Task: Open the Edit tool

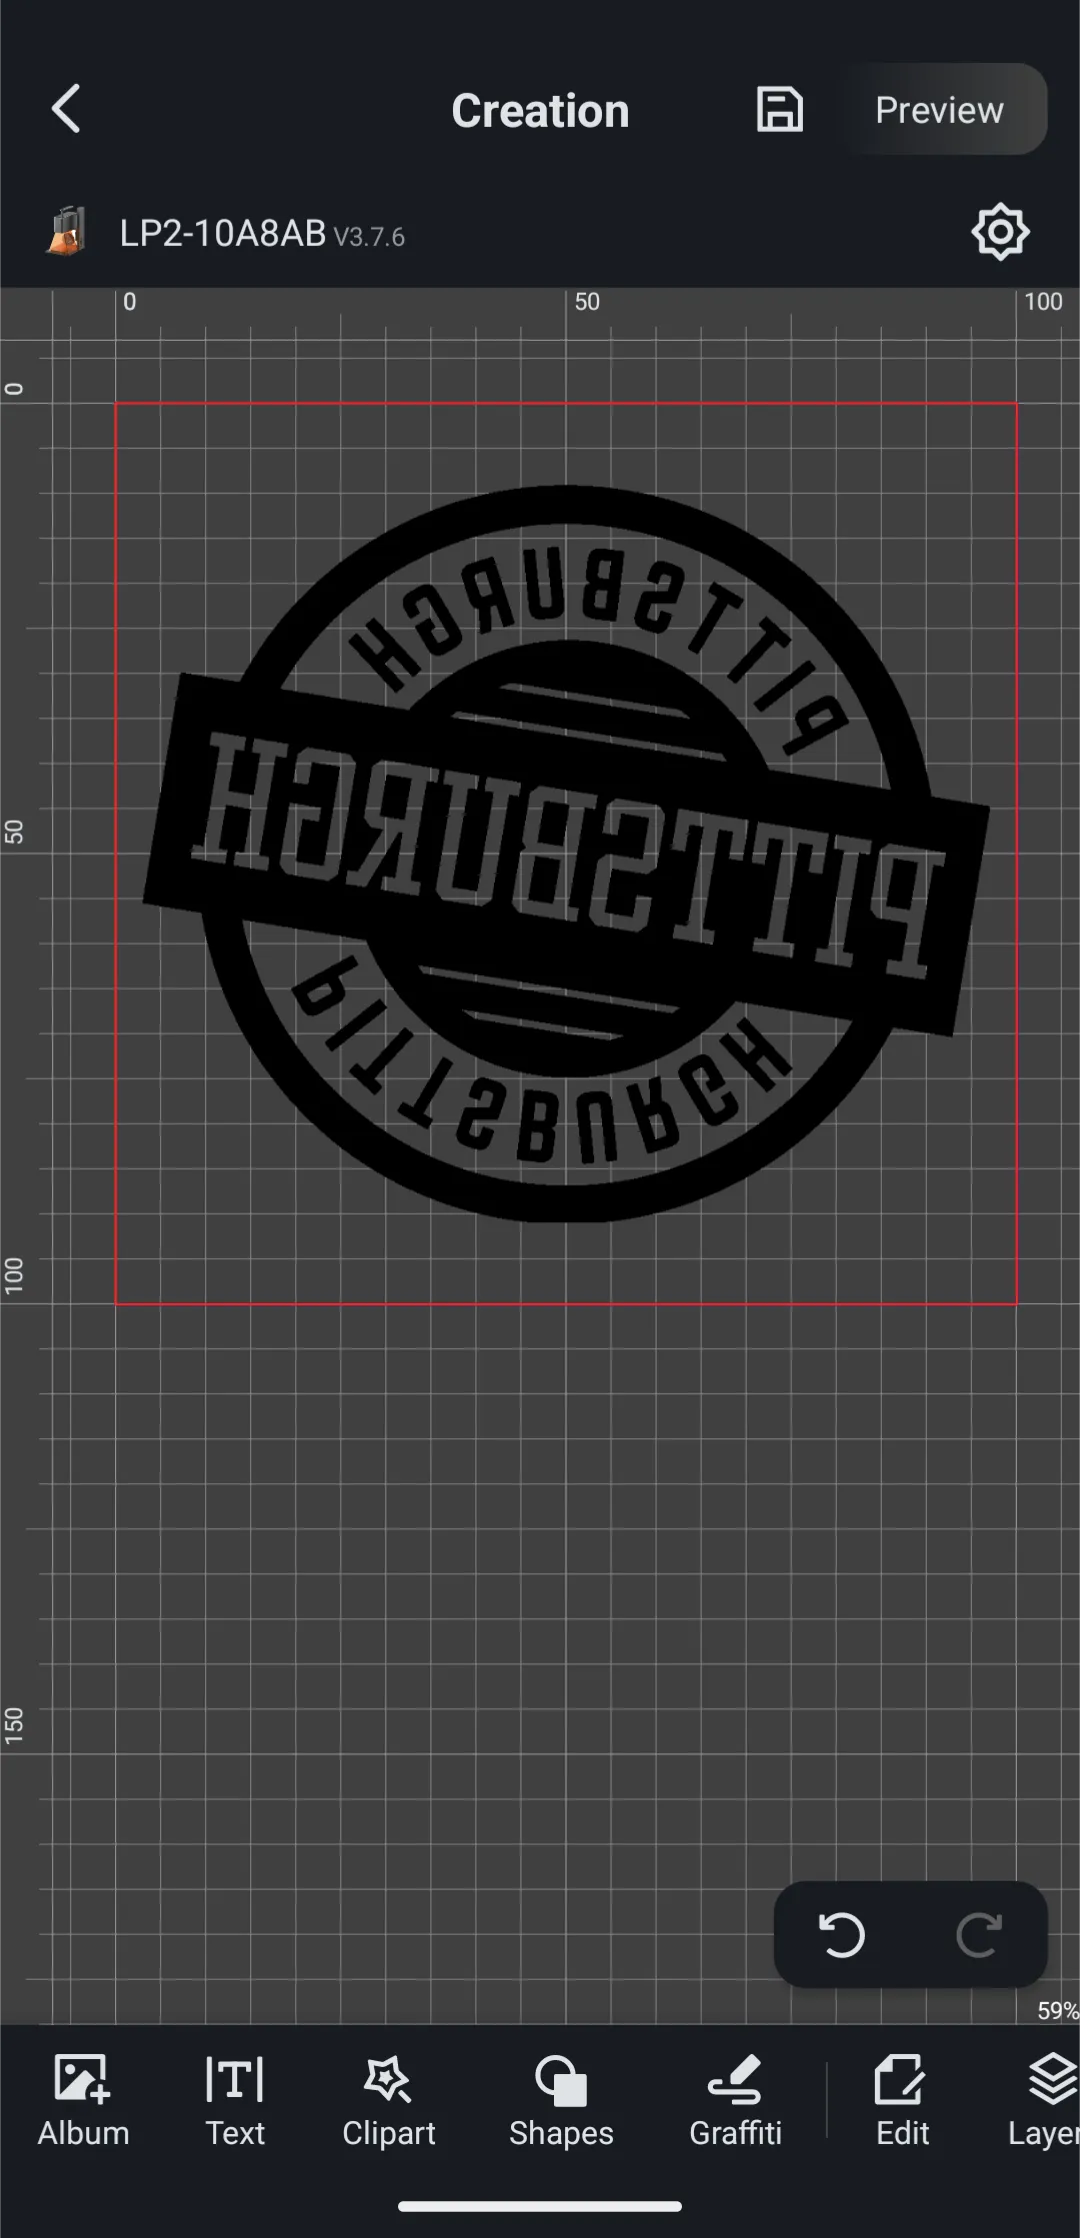Action: pos(902,2100)
